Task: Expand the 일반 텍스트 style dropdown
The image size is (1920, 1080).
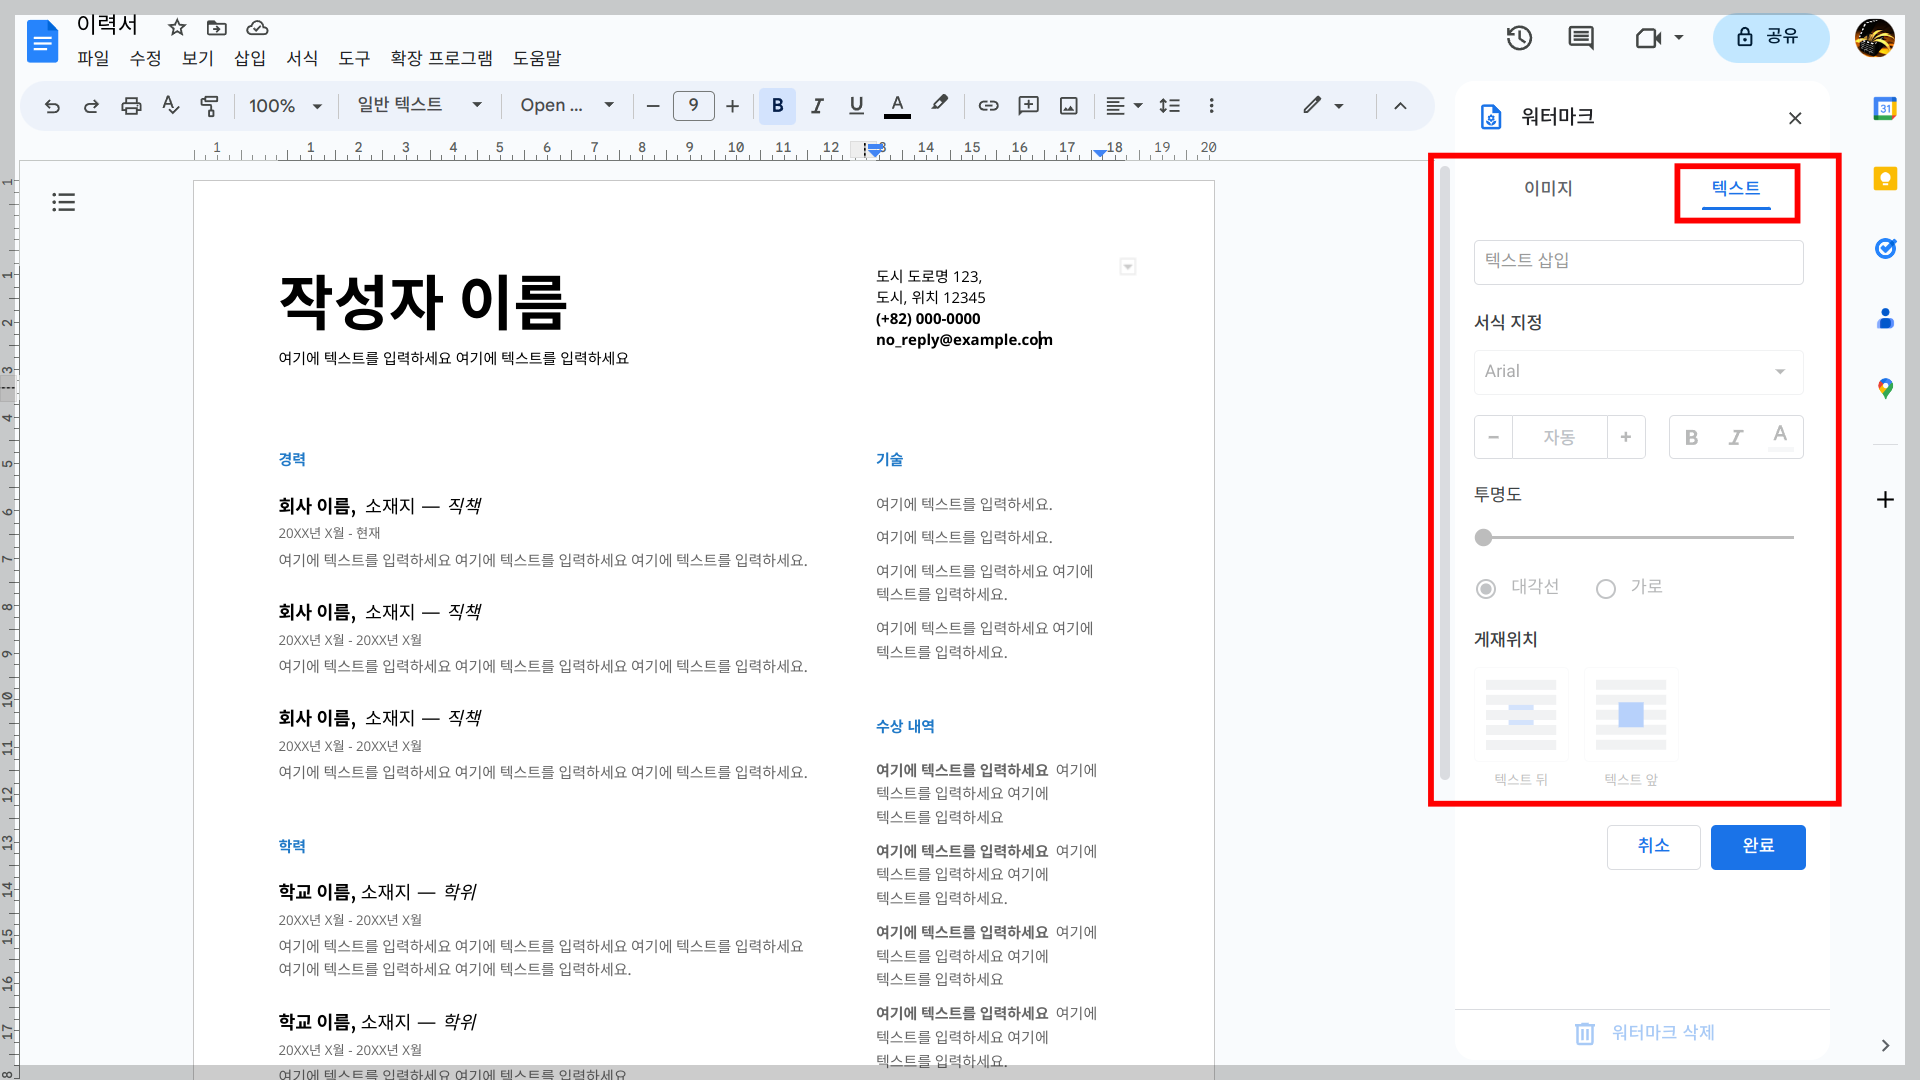Action: pyautogui.click(x=419, y=105)
